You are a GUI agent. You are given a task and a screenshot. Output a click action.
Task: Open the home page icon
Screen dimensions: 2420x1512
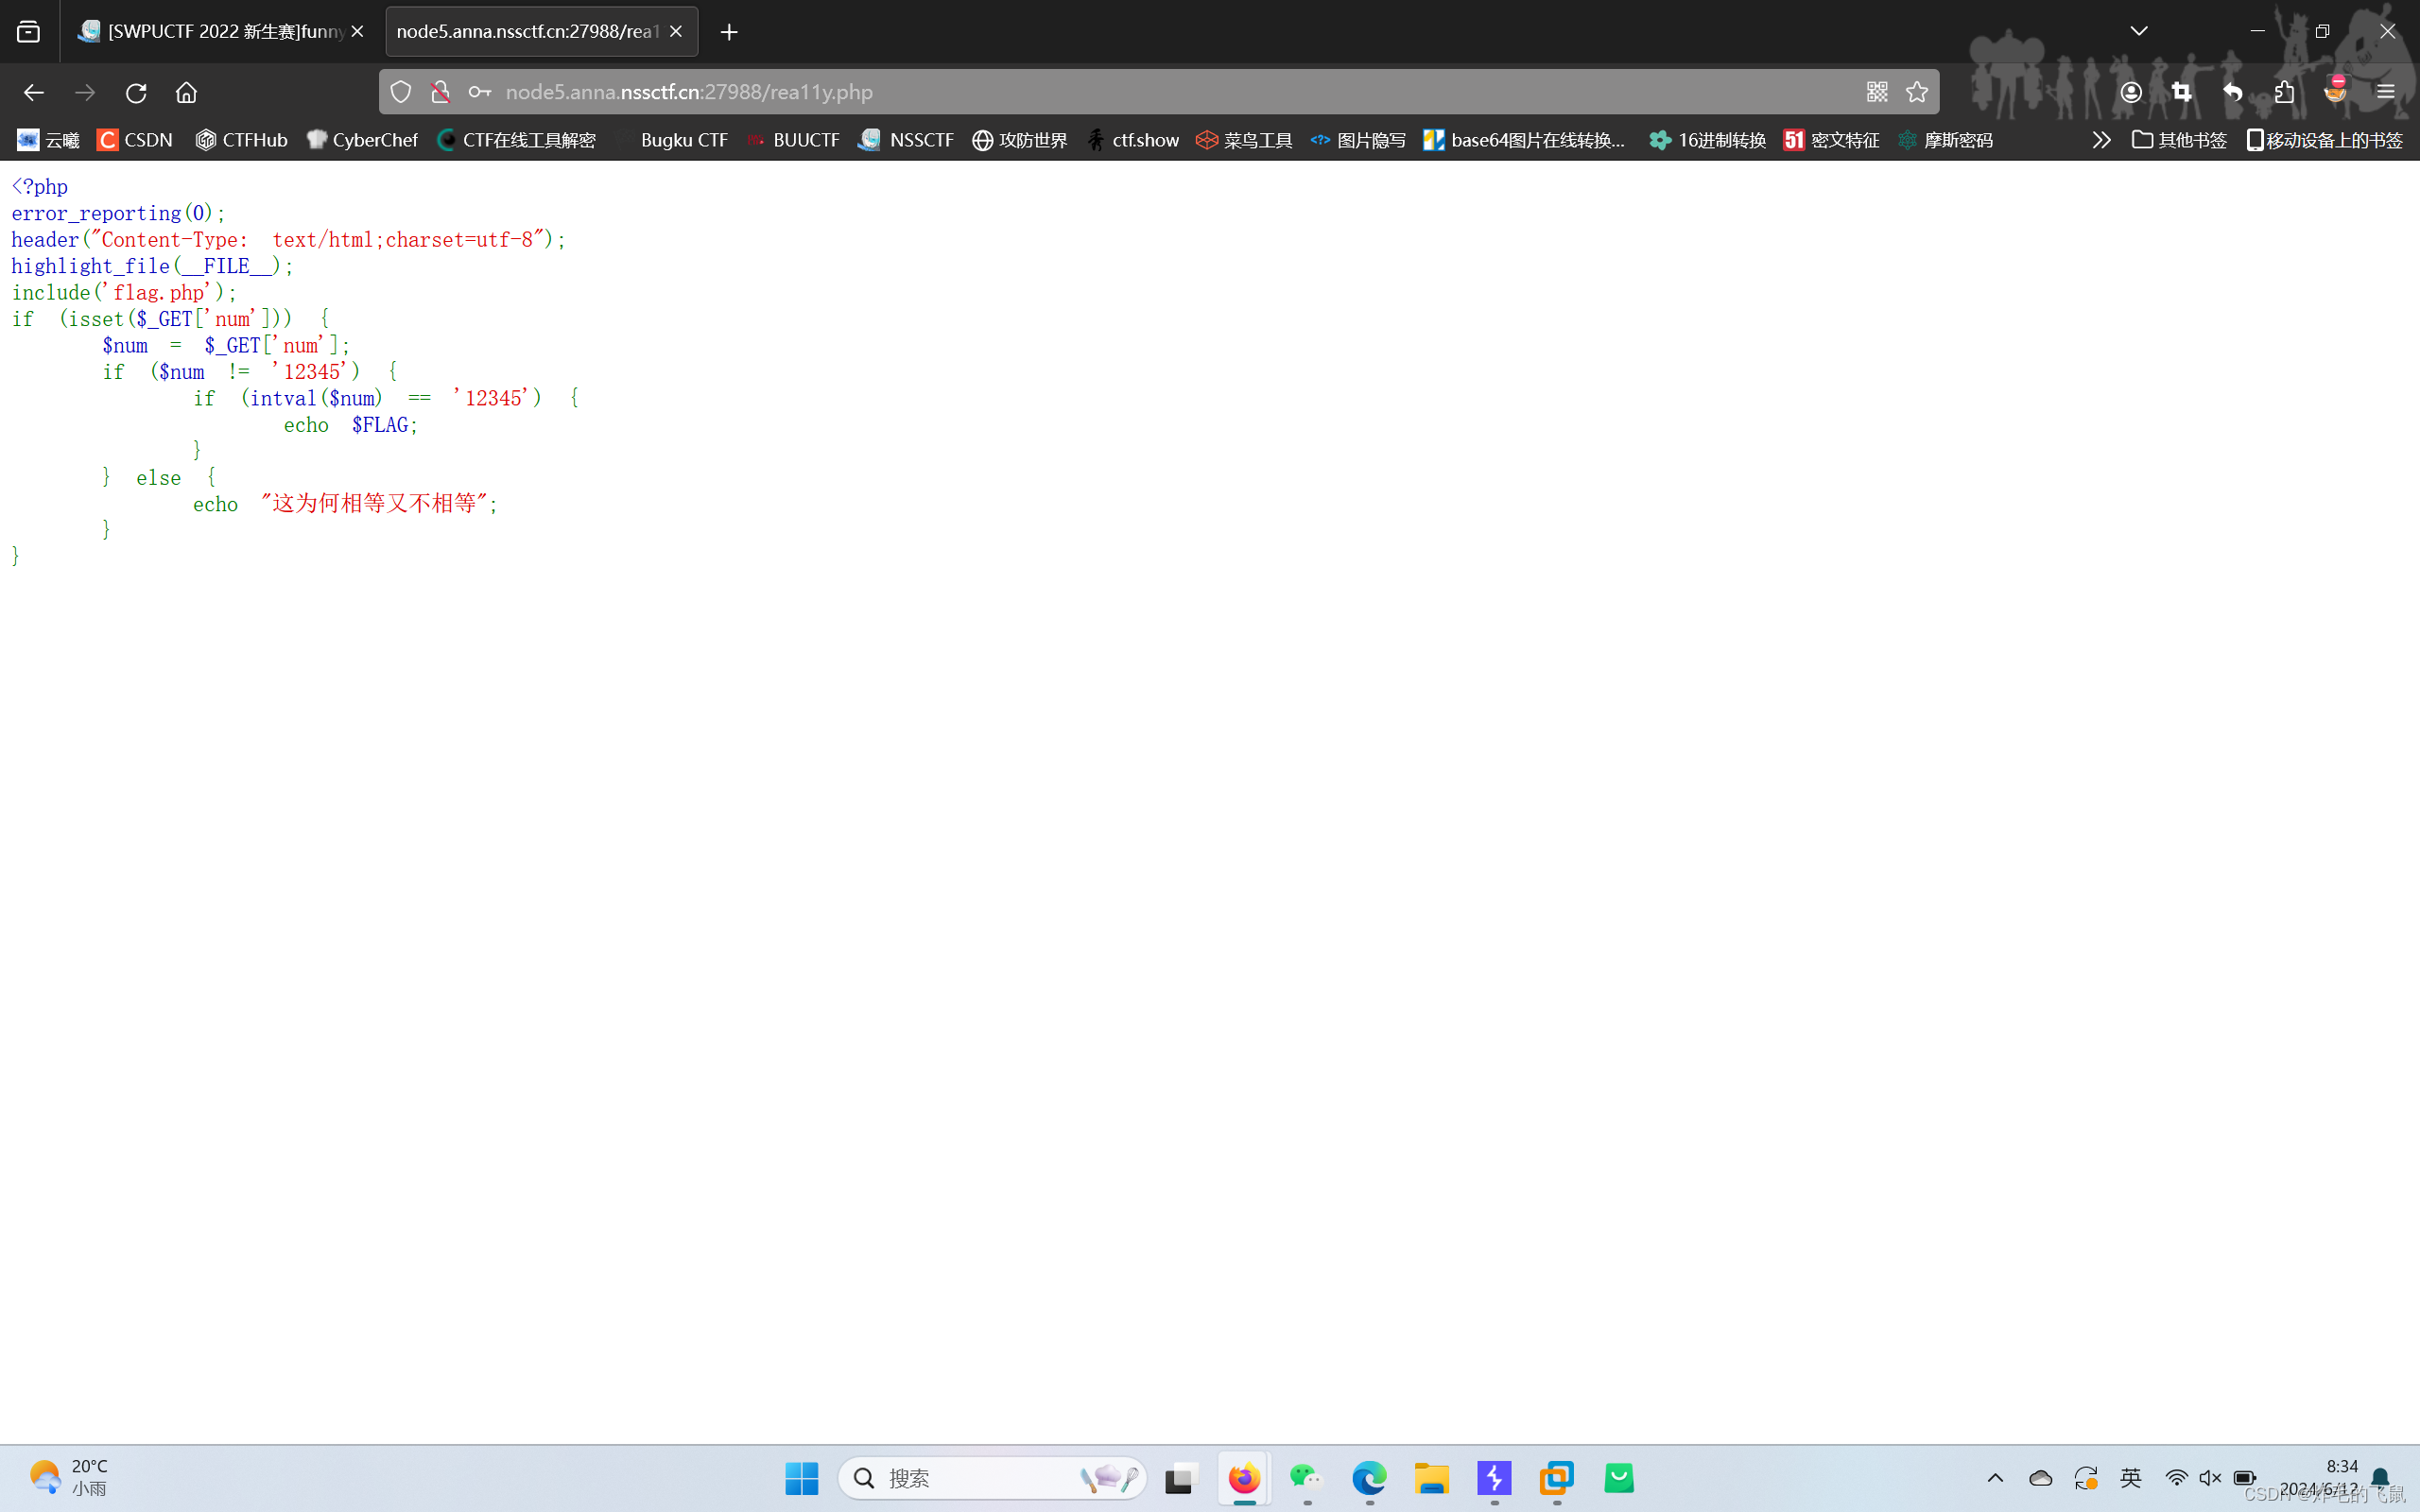coord(186,92)
